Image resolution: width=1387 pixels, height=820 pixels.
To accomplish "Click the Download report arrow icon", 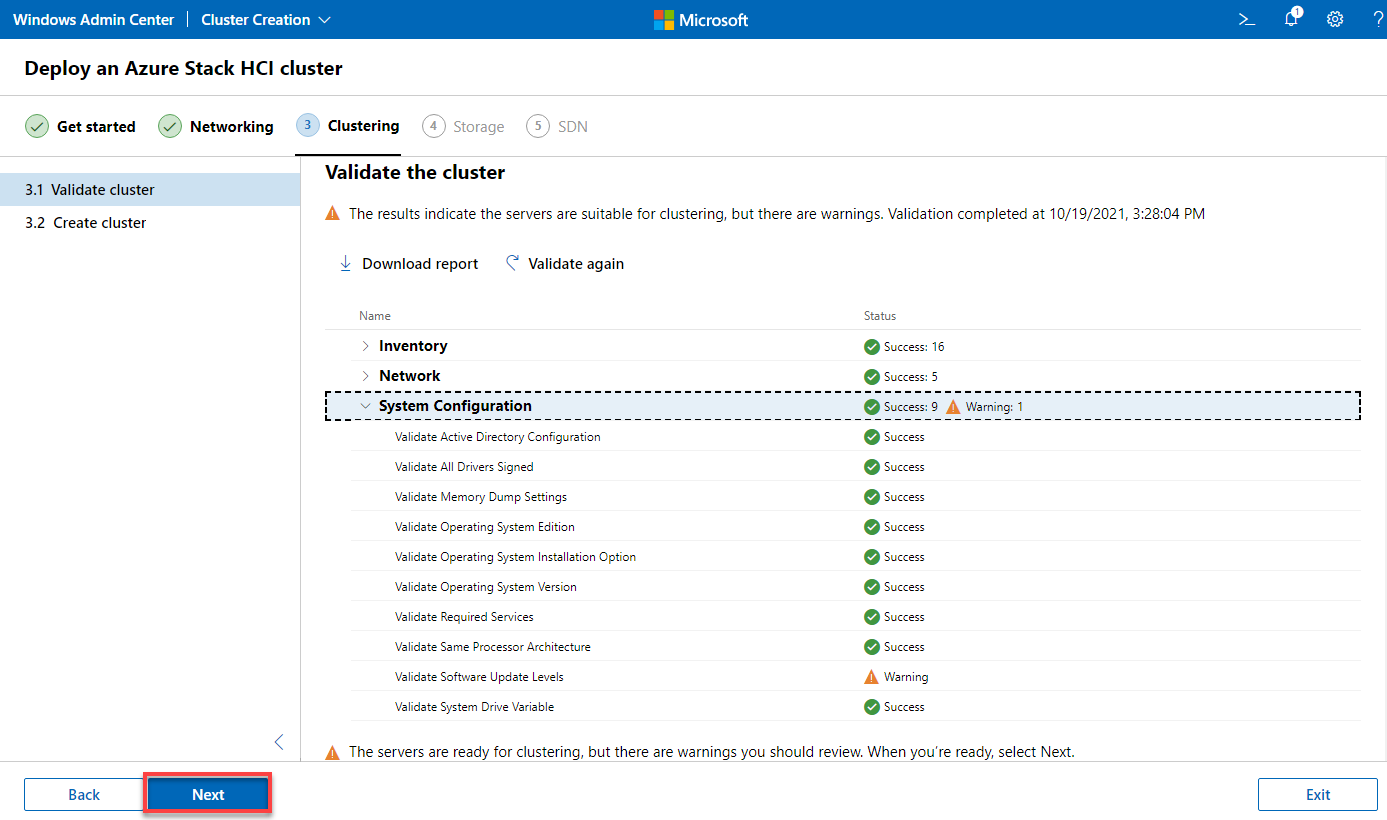I will (x=346, y=263).
